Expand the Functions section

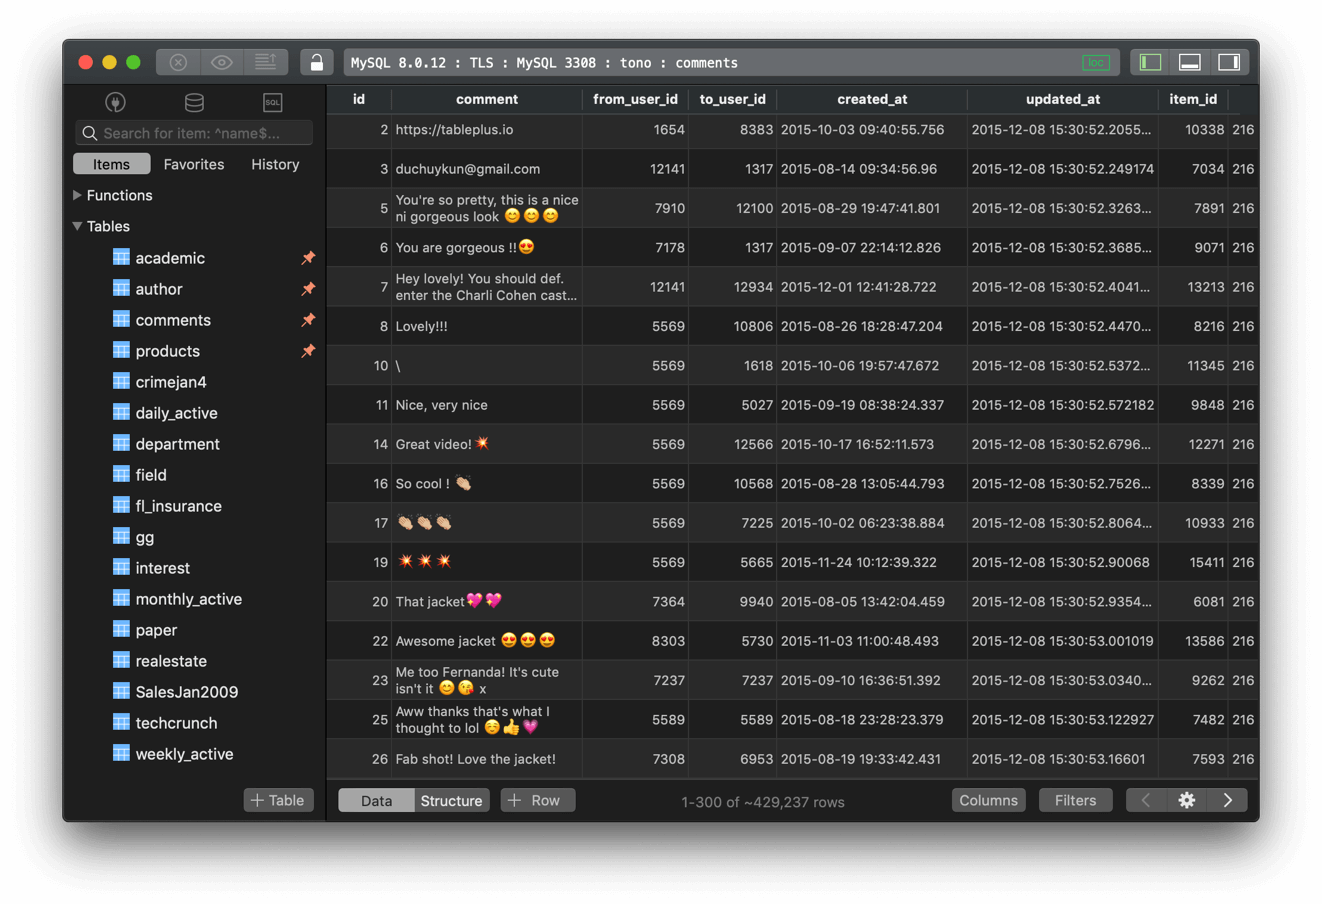(76, 195)
